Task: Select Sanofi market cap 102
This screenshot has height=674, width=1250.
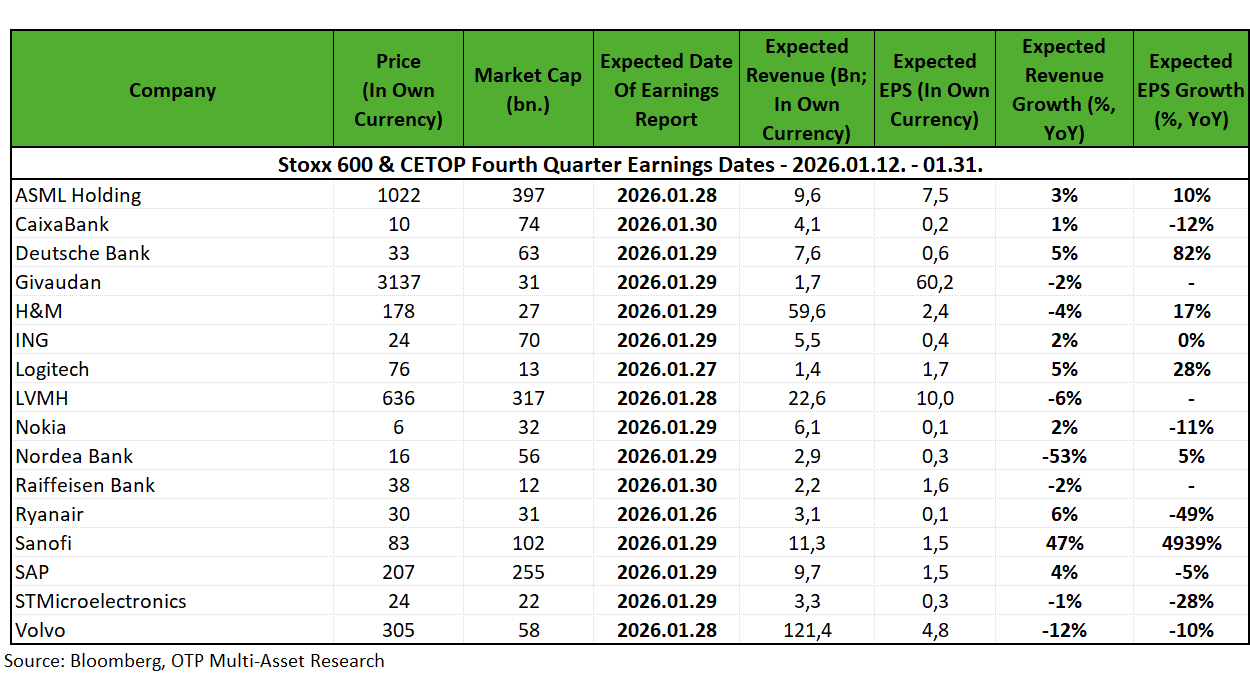Action: click(x=528, y=543)
